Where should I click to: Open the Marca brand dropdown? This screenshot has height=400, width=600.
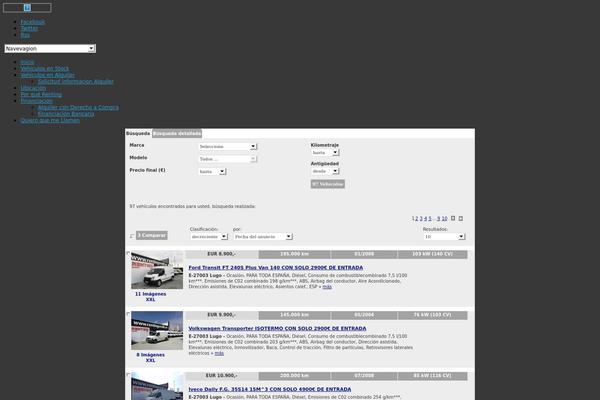228,147
